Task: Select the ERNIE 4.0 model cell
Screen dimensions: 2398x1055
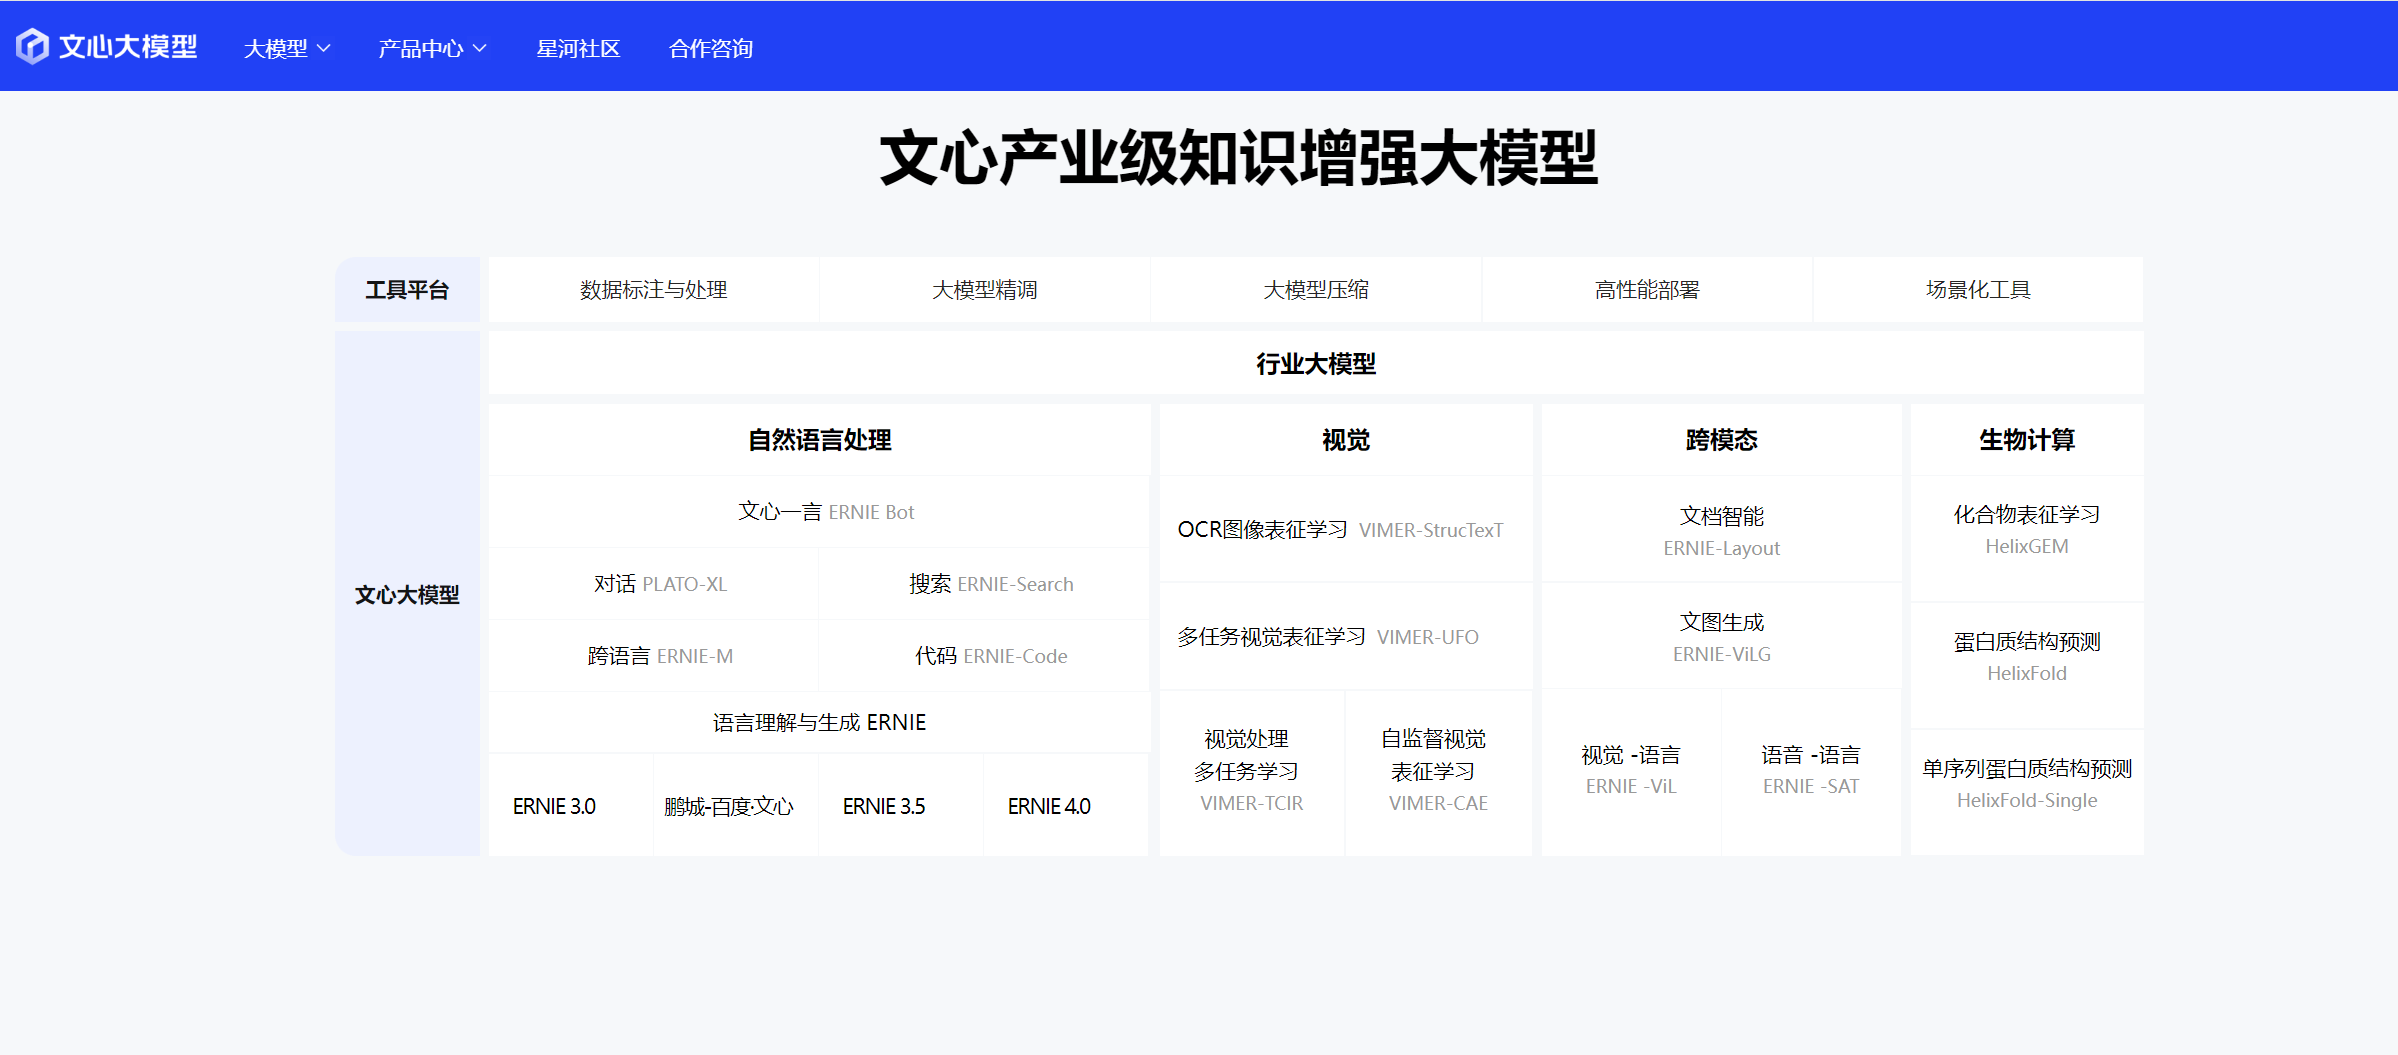Action: (1049, 805)
